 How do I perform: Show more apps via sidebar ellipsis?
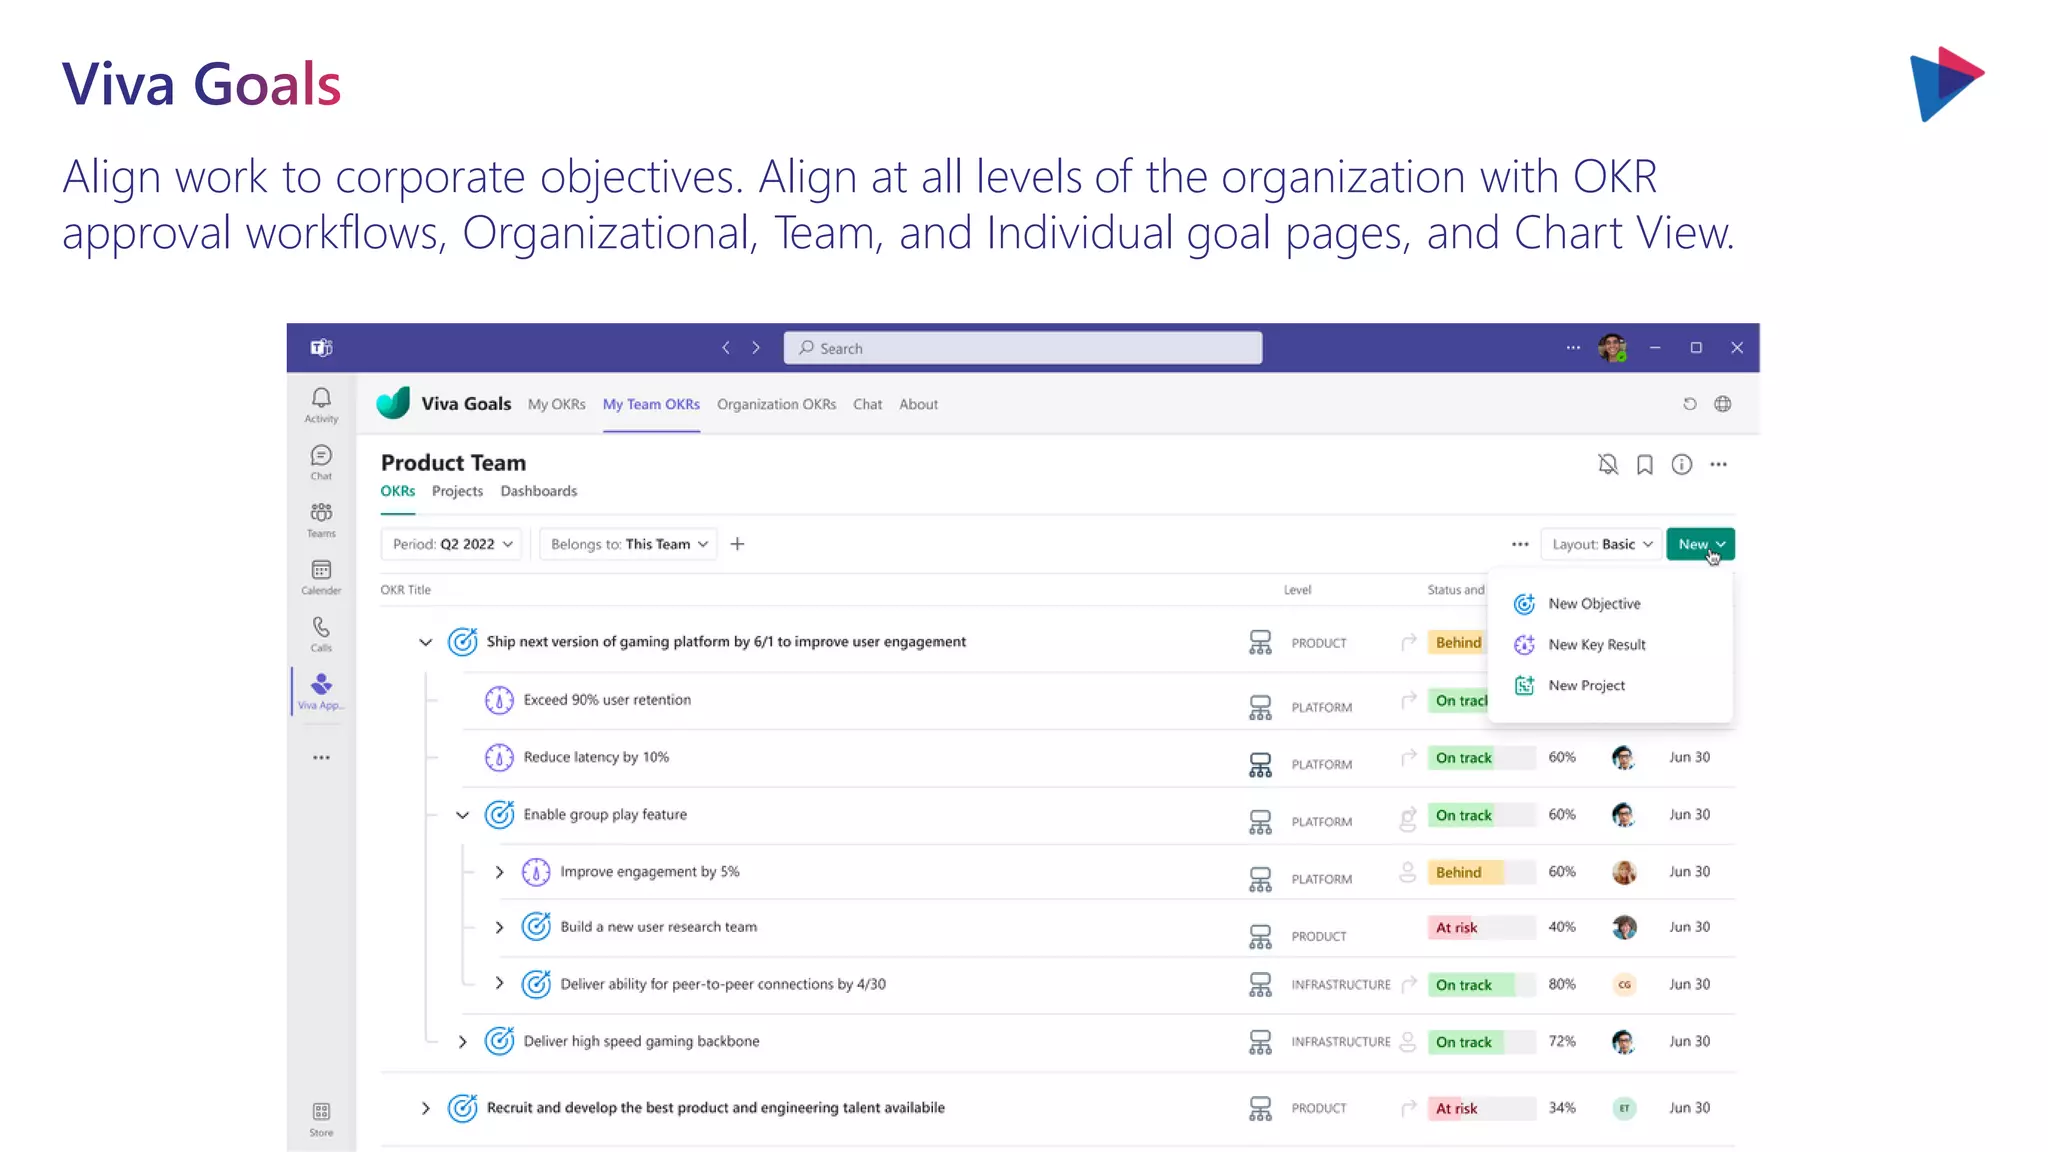[321, 758]
